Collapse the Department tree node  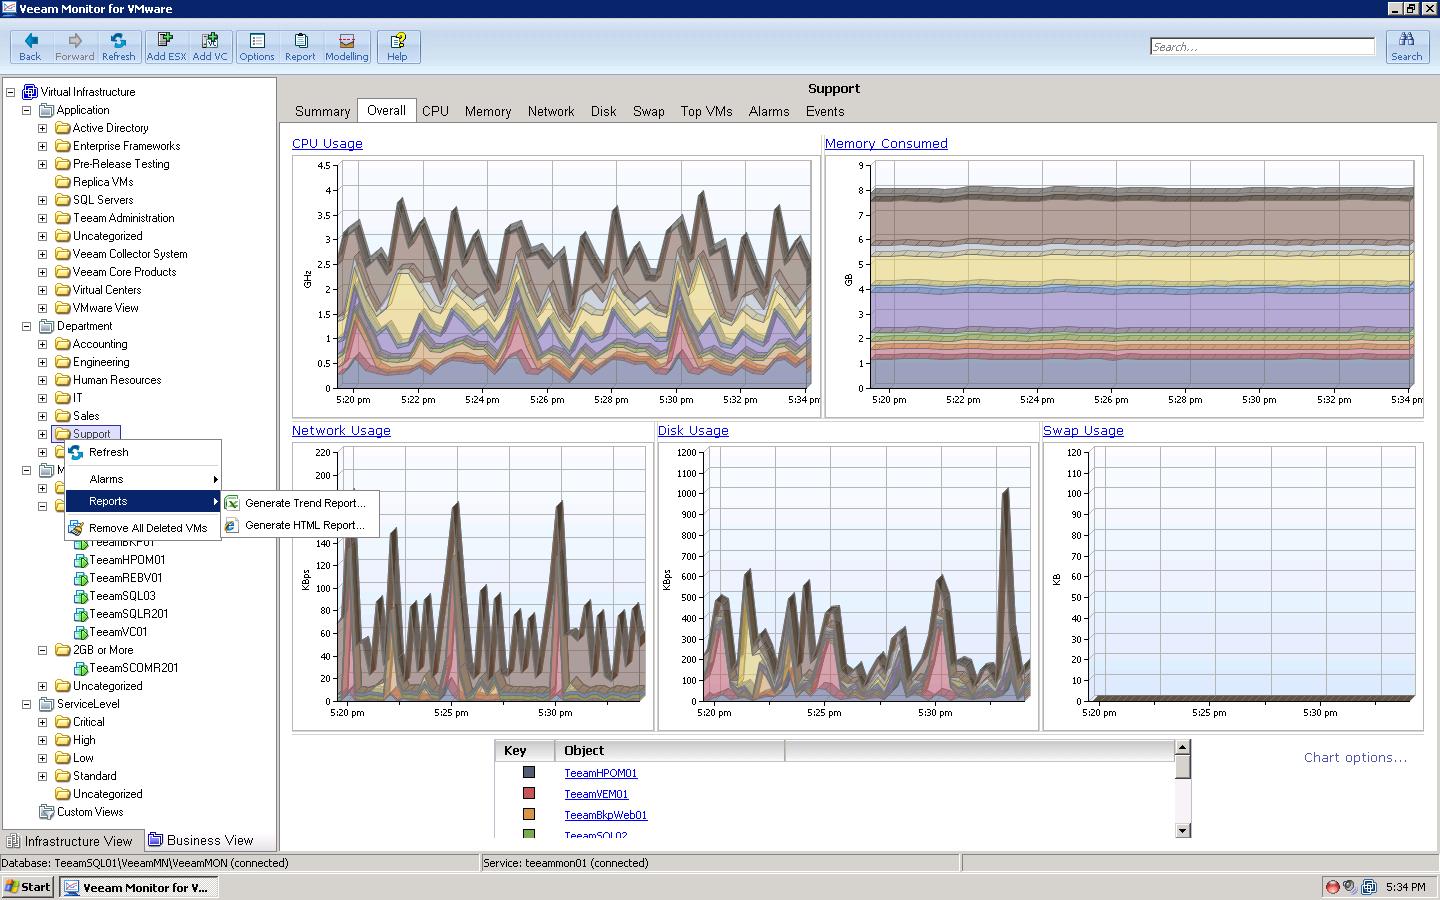click(x=27, y=326)
